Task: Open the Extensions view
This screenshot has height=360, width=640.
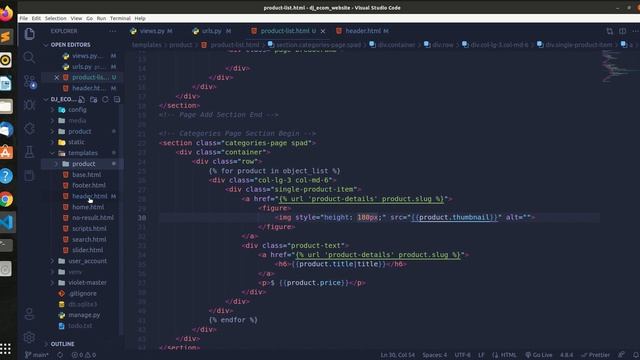Action: [x=29, y=129]
